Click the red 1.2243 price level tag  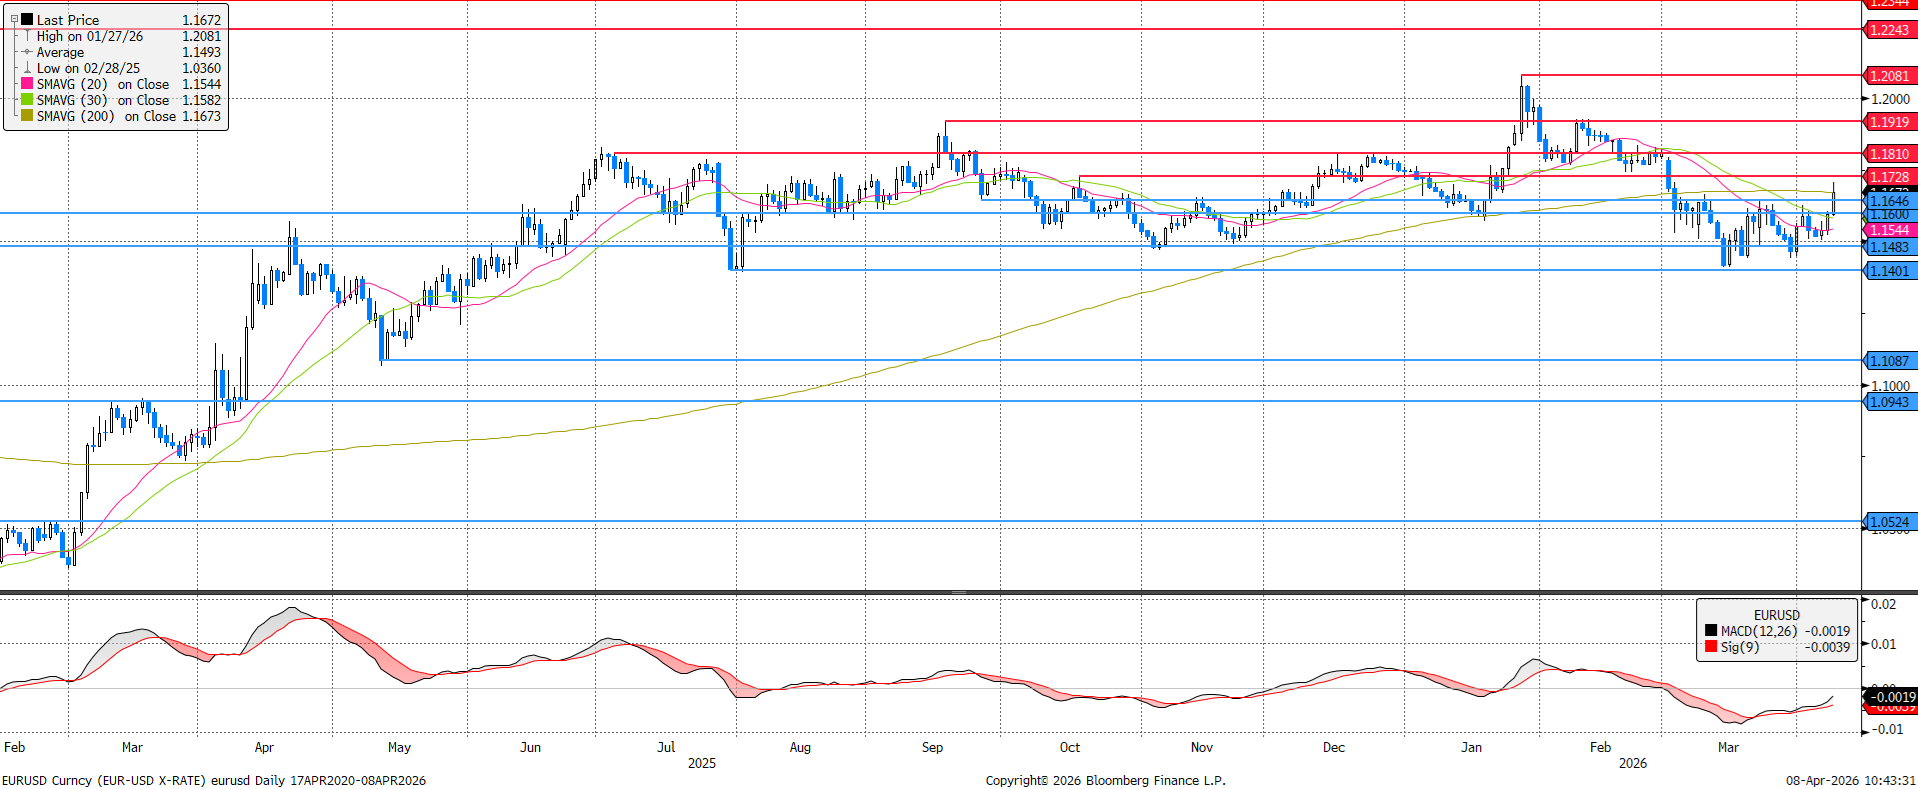pos(1889,30)
